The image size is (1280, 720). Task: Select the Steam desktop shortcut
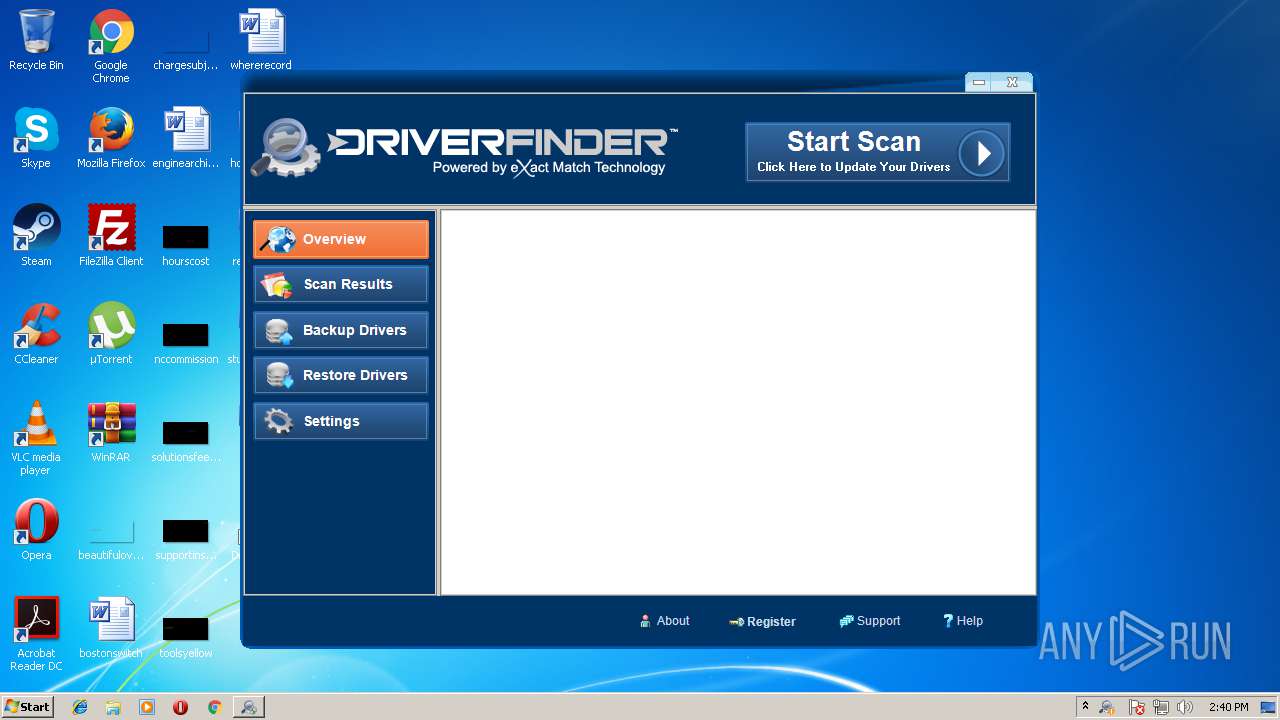(36, 236)
